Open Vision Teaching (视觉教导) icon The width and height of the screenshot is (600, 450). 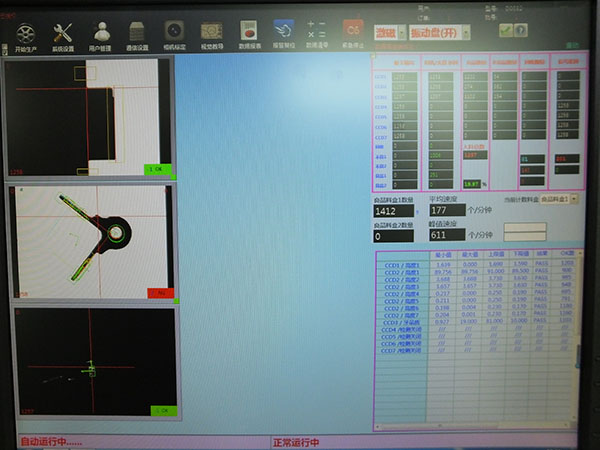pos(211,34)
